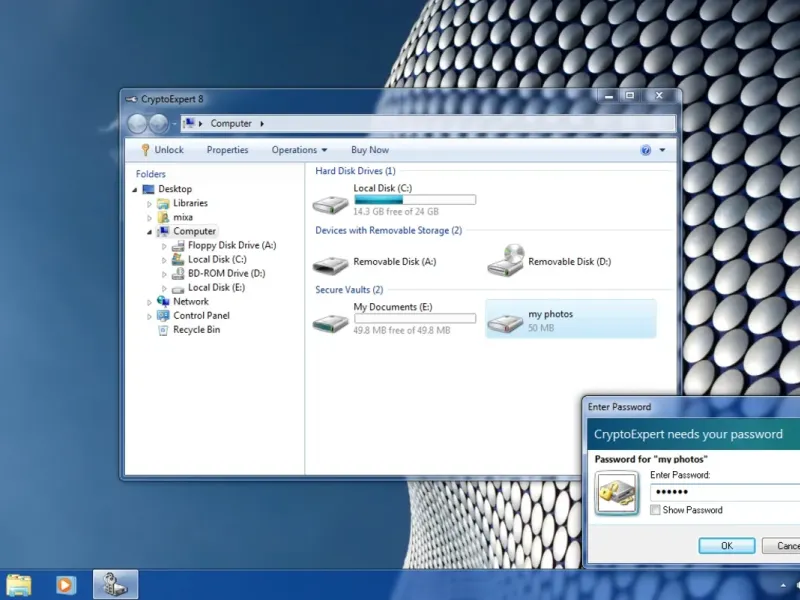Click the Control Panel icon in tree
The width and height of the screenshot is (800, 600).
[x=163, y=316]
